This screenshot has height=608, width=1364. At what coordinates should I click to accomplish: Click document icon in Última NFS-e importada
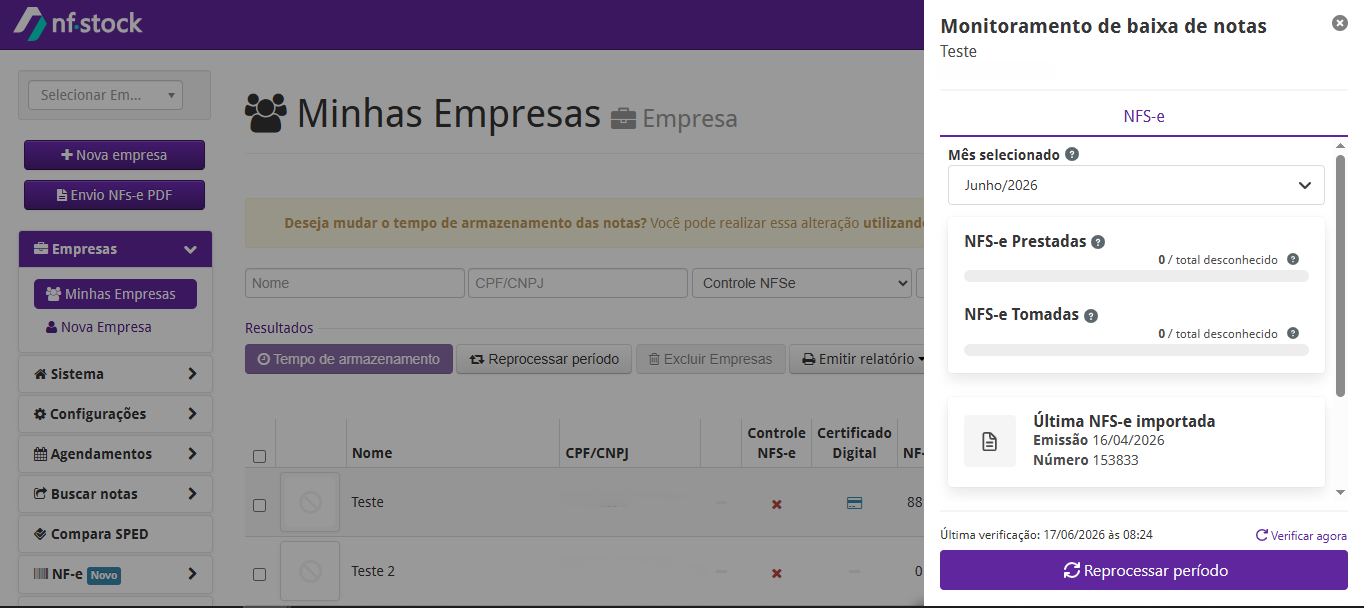click(990, 441)
